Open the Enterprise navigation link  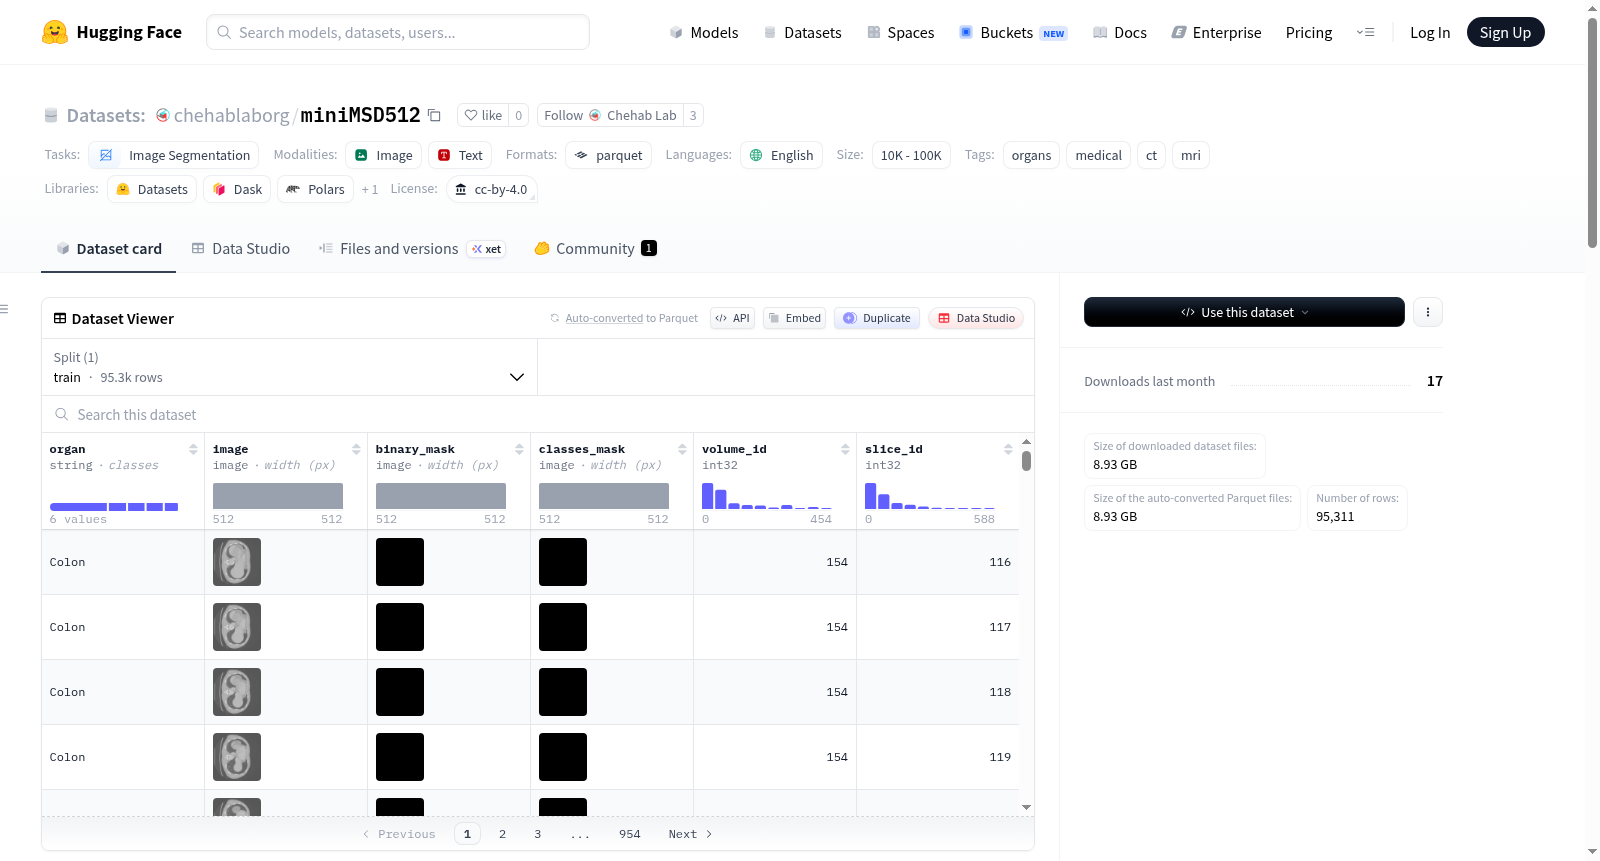(x=1217, y=32)
